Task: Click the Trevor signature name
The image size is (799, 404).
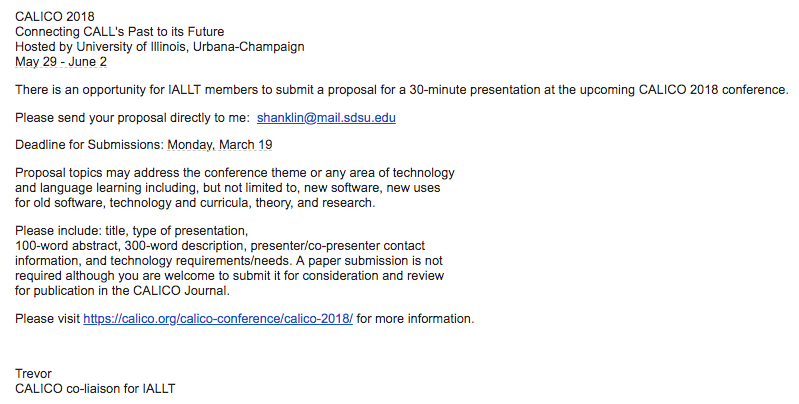Action: [34, 373]
